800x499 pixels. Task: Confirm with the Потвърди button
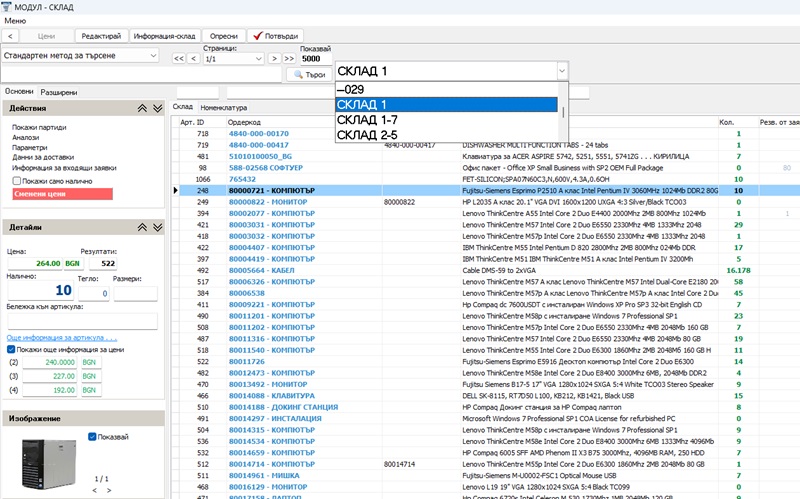click(x=276, y=36)
